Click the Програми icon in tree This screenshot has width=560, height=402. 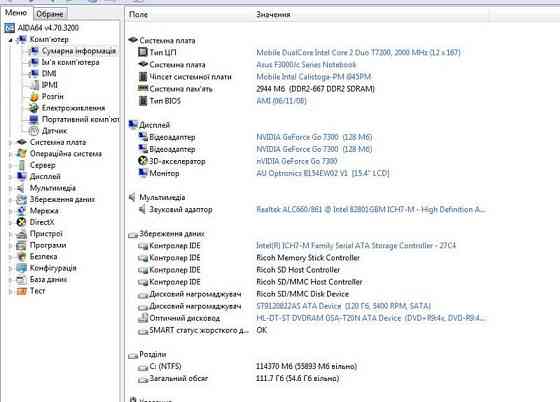(21, 245)
